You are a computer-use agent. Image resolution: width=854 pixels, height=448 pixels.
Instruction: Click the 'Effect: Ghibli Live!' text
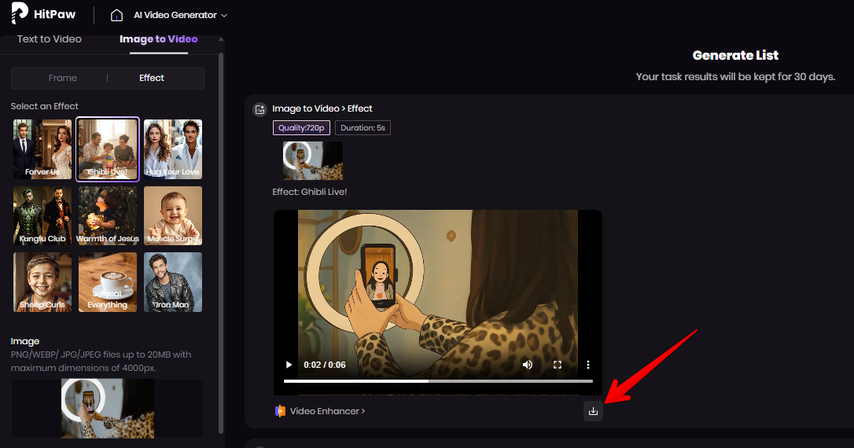(x=309, y=192)
